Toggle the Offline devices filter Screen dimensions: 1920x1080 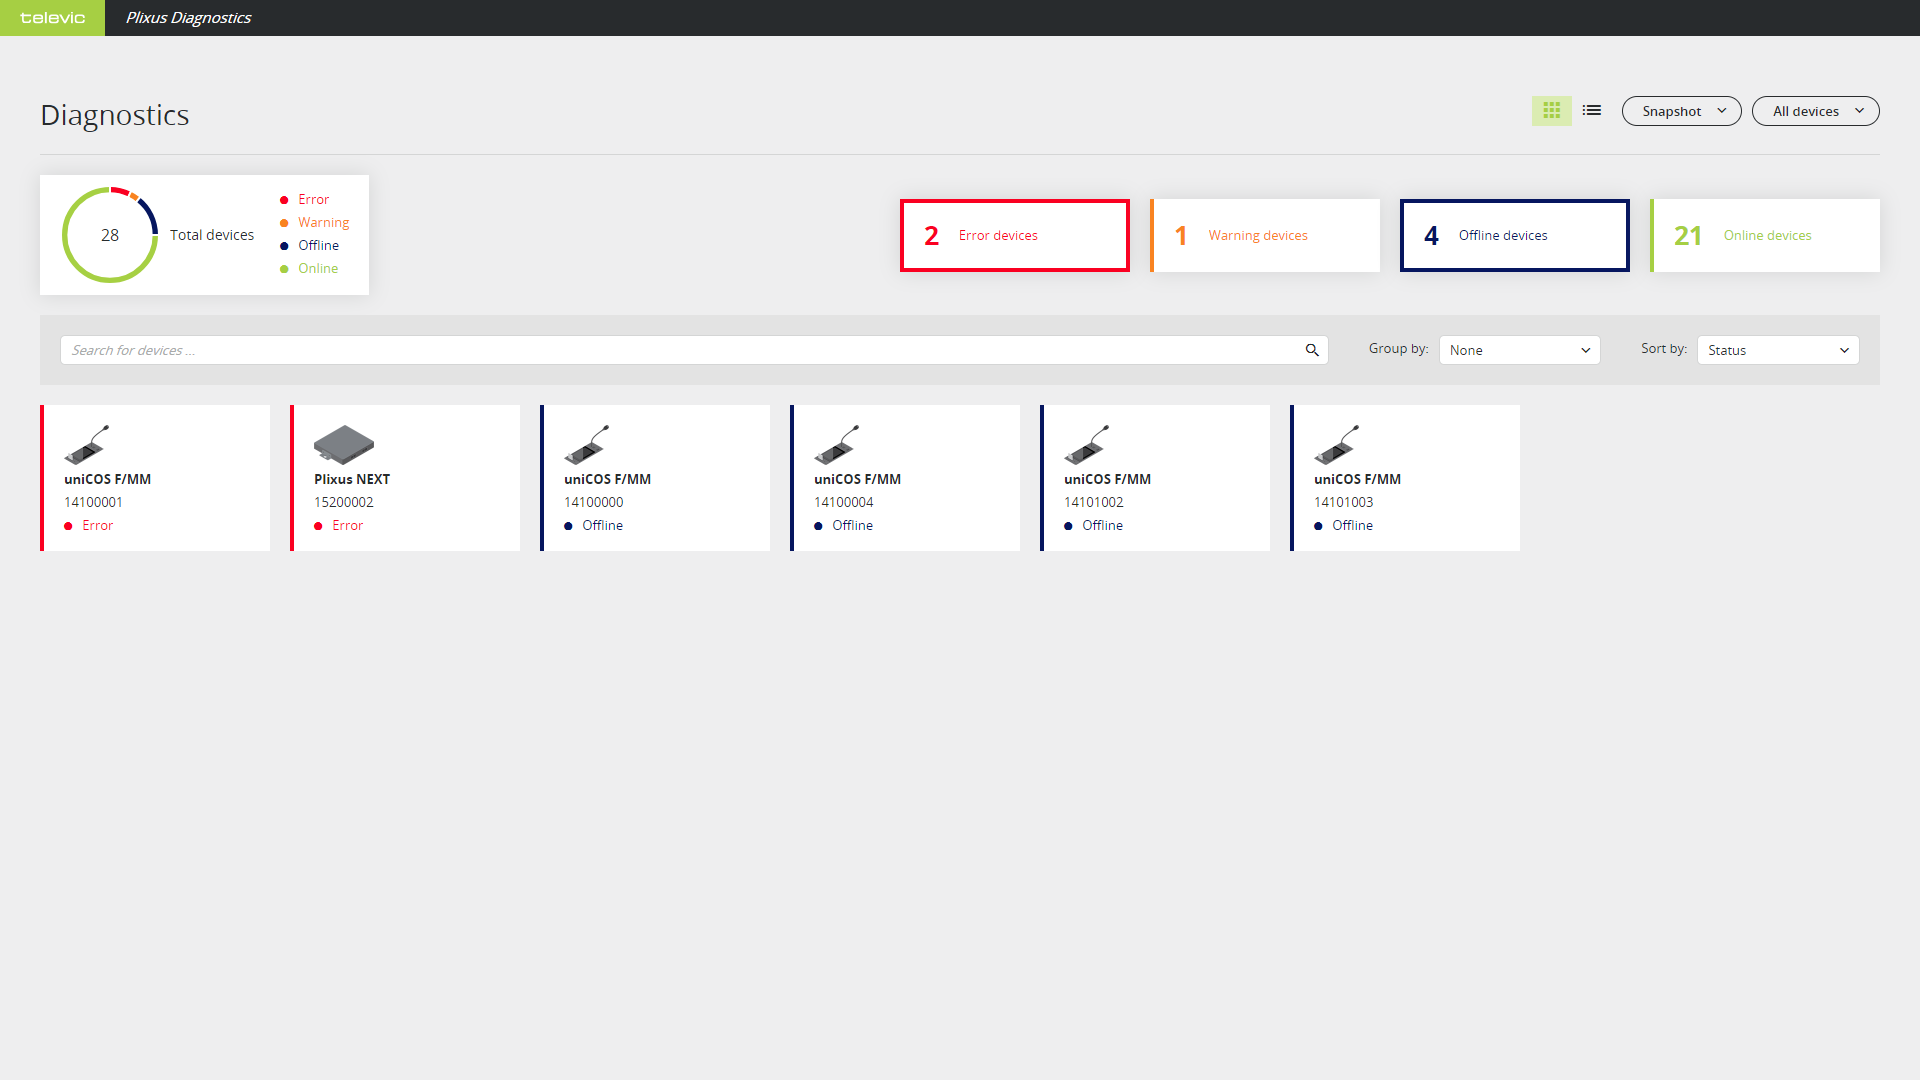[x=1514, y=235]
